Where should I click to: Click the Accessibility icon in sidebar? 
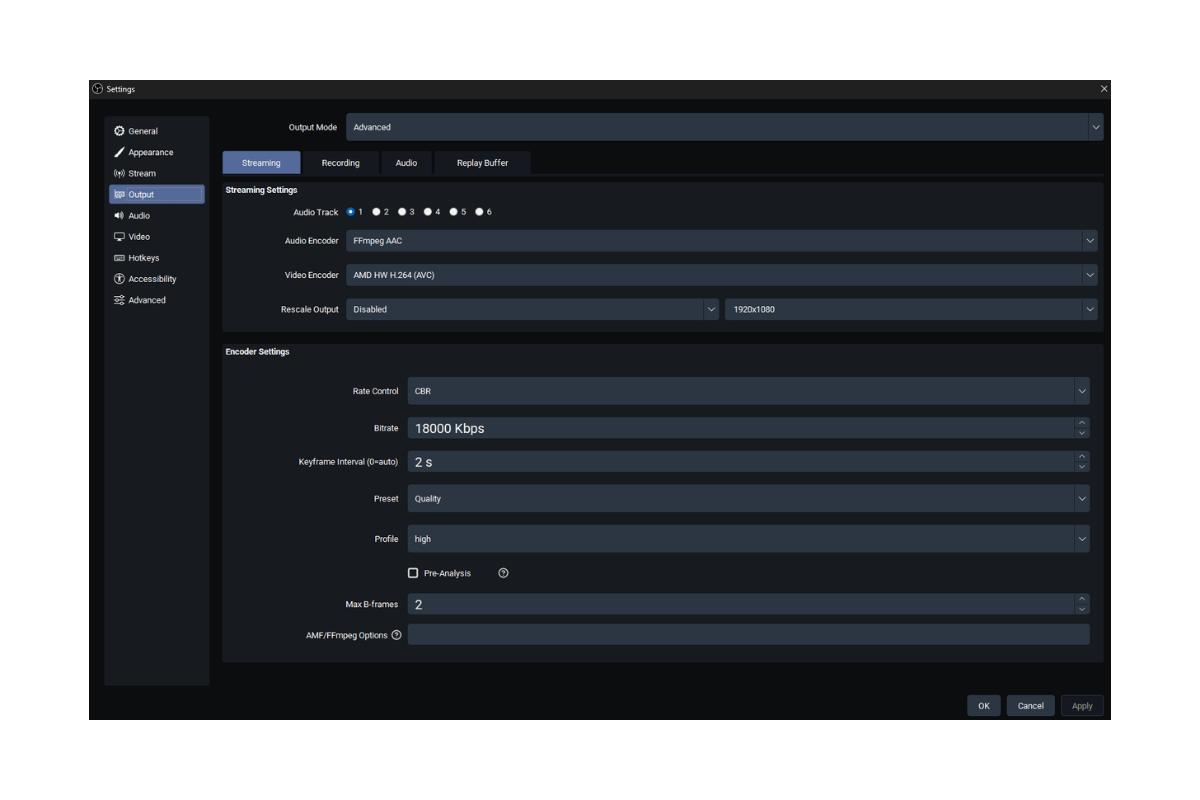pyautogui.click(x=119, y=279)
